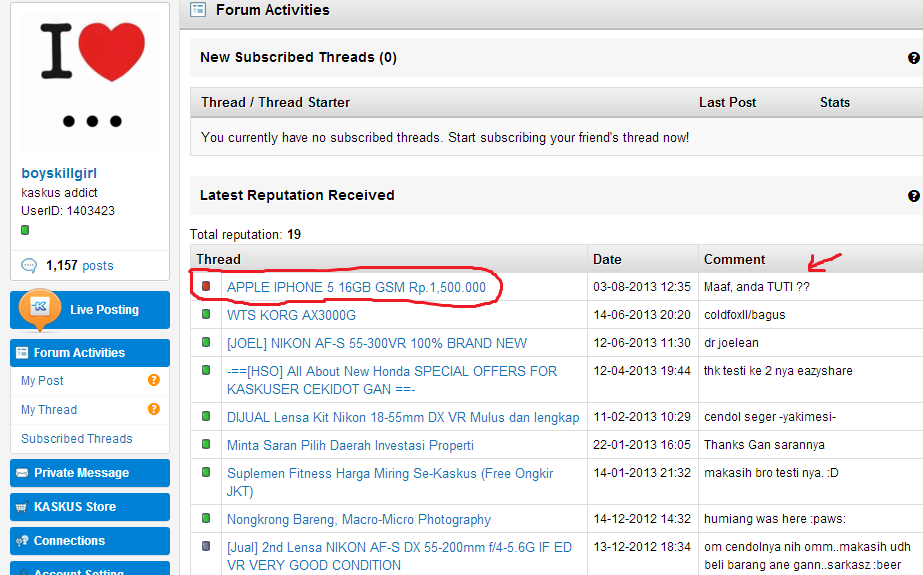The height and width of the screenshot is (575, 923).
Task: Click red reputation square for iPhone thread
Action: coord(206,287)
